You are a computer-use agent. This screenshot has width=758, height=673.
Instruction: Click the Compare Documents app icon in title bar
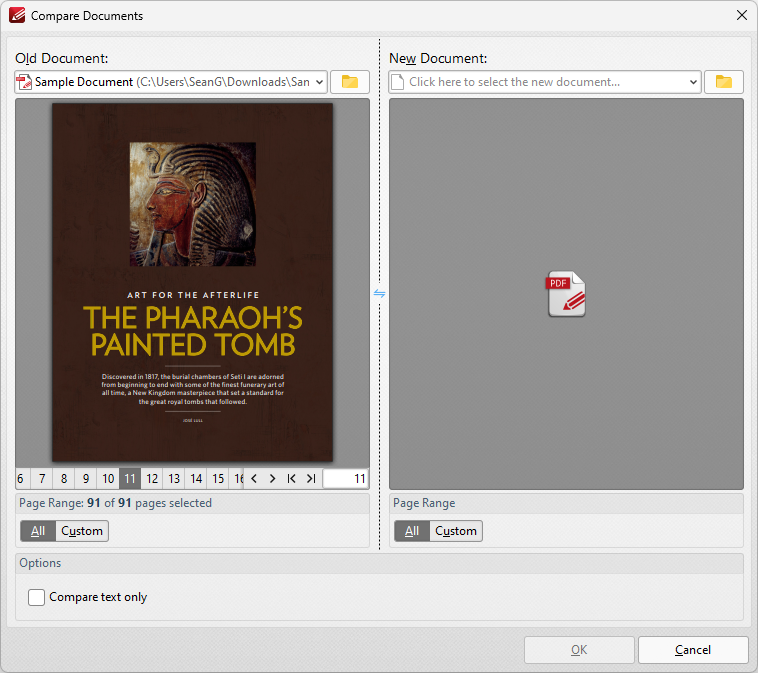[17, 15]
